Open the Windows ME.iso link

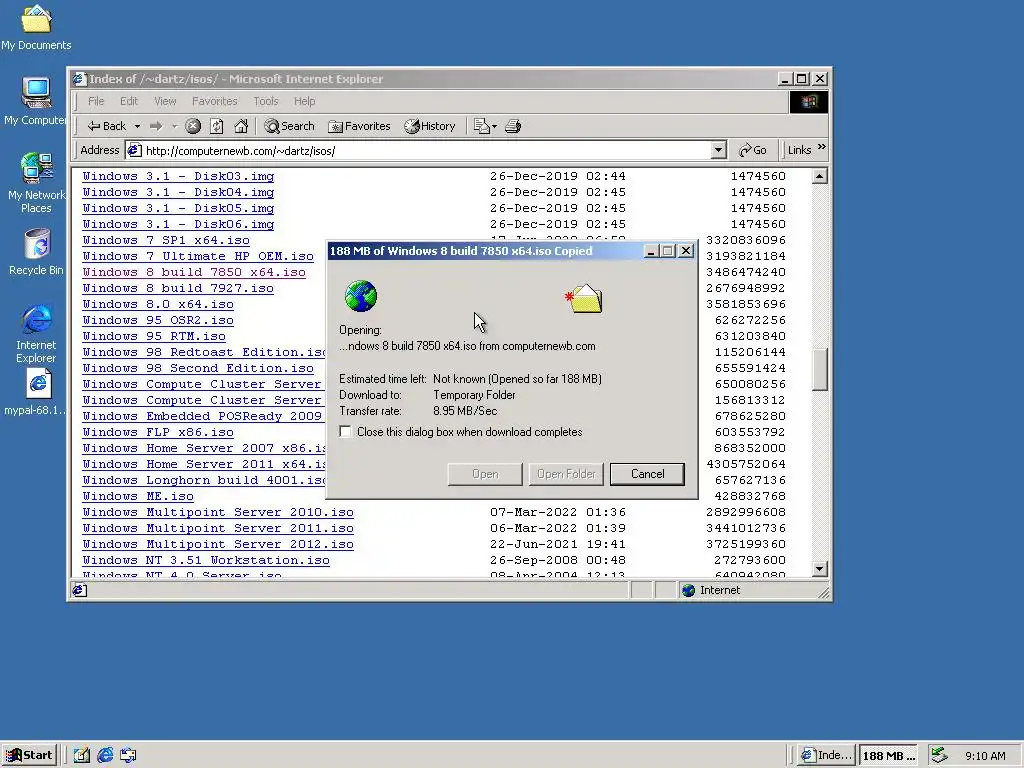point(138,496)
